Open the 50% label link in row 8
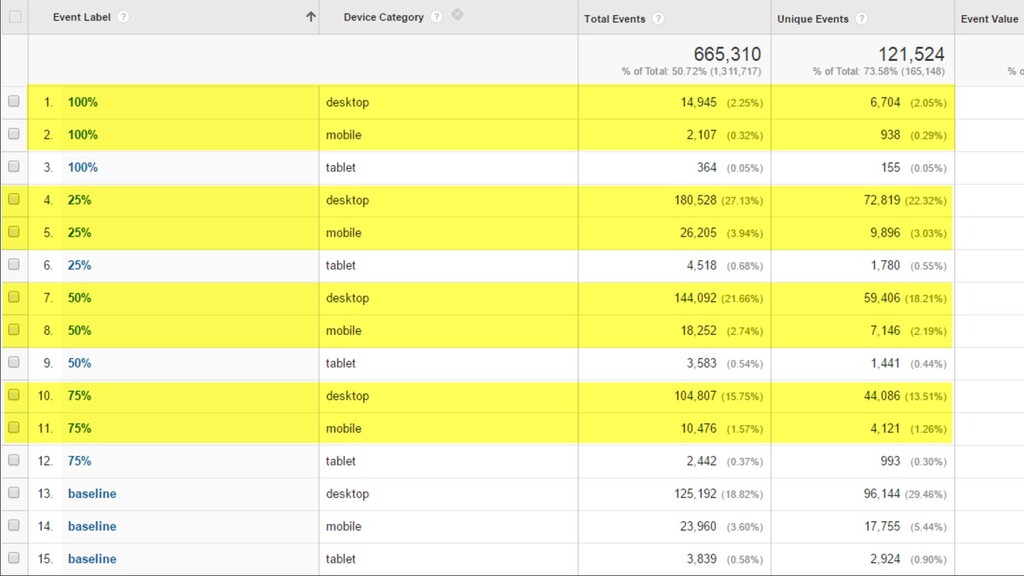 (x=80, y=331)
